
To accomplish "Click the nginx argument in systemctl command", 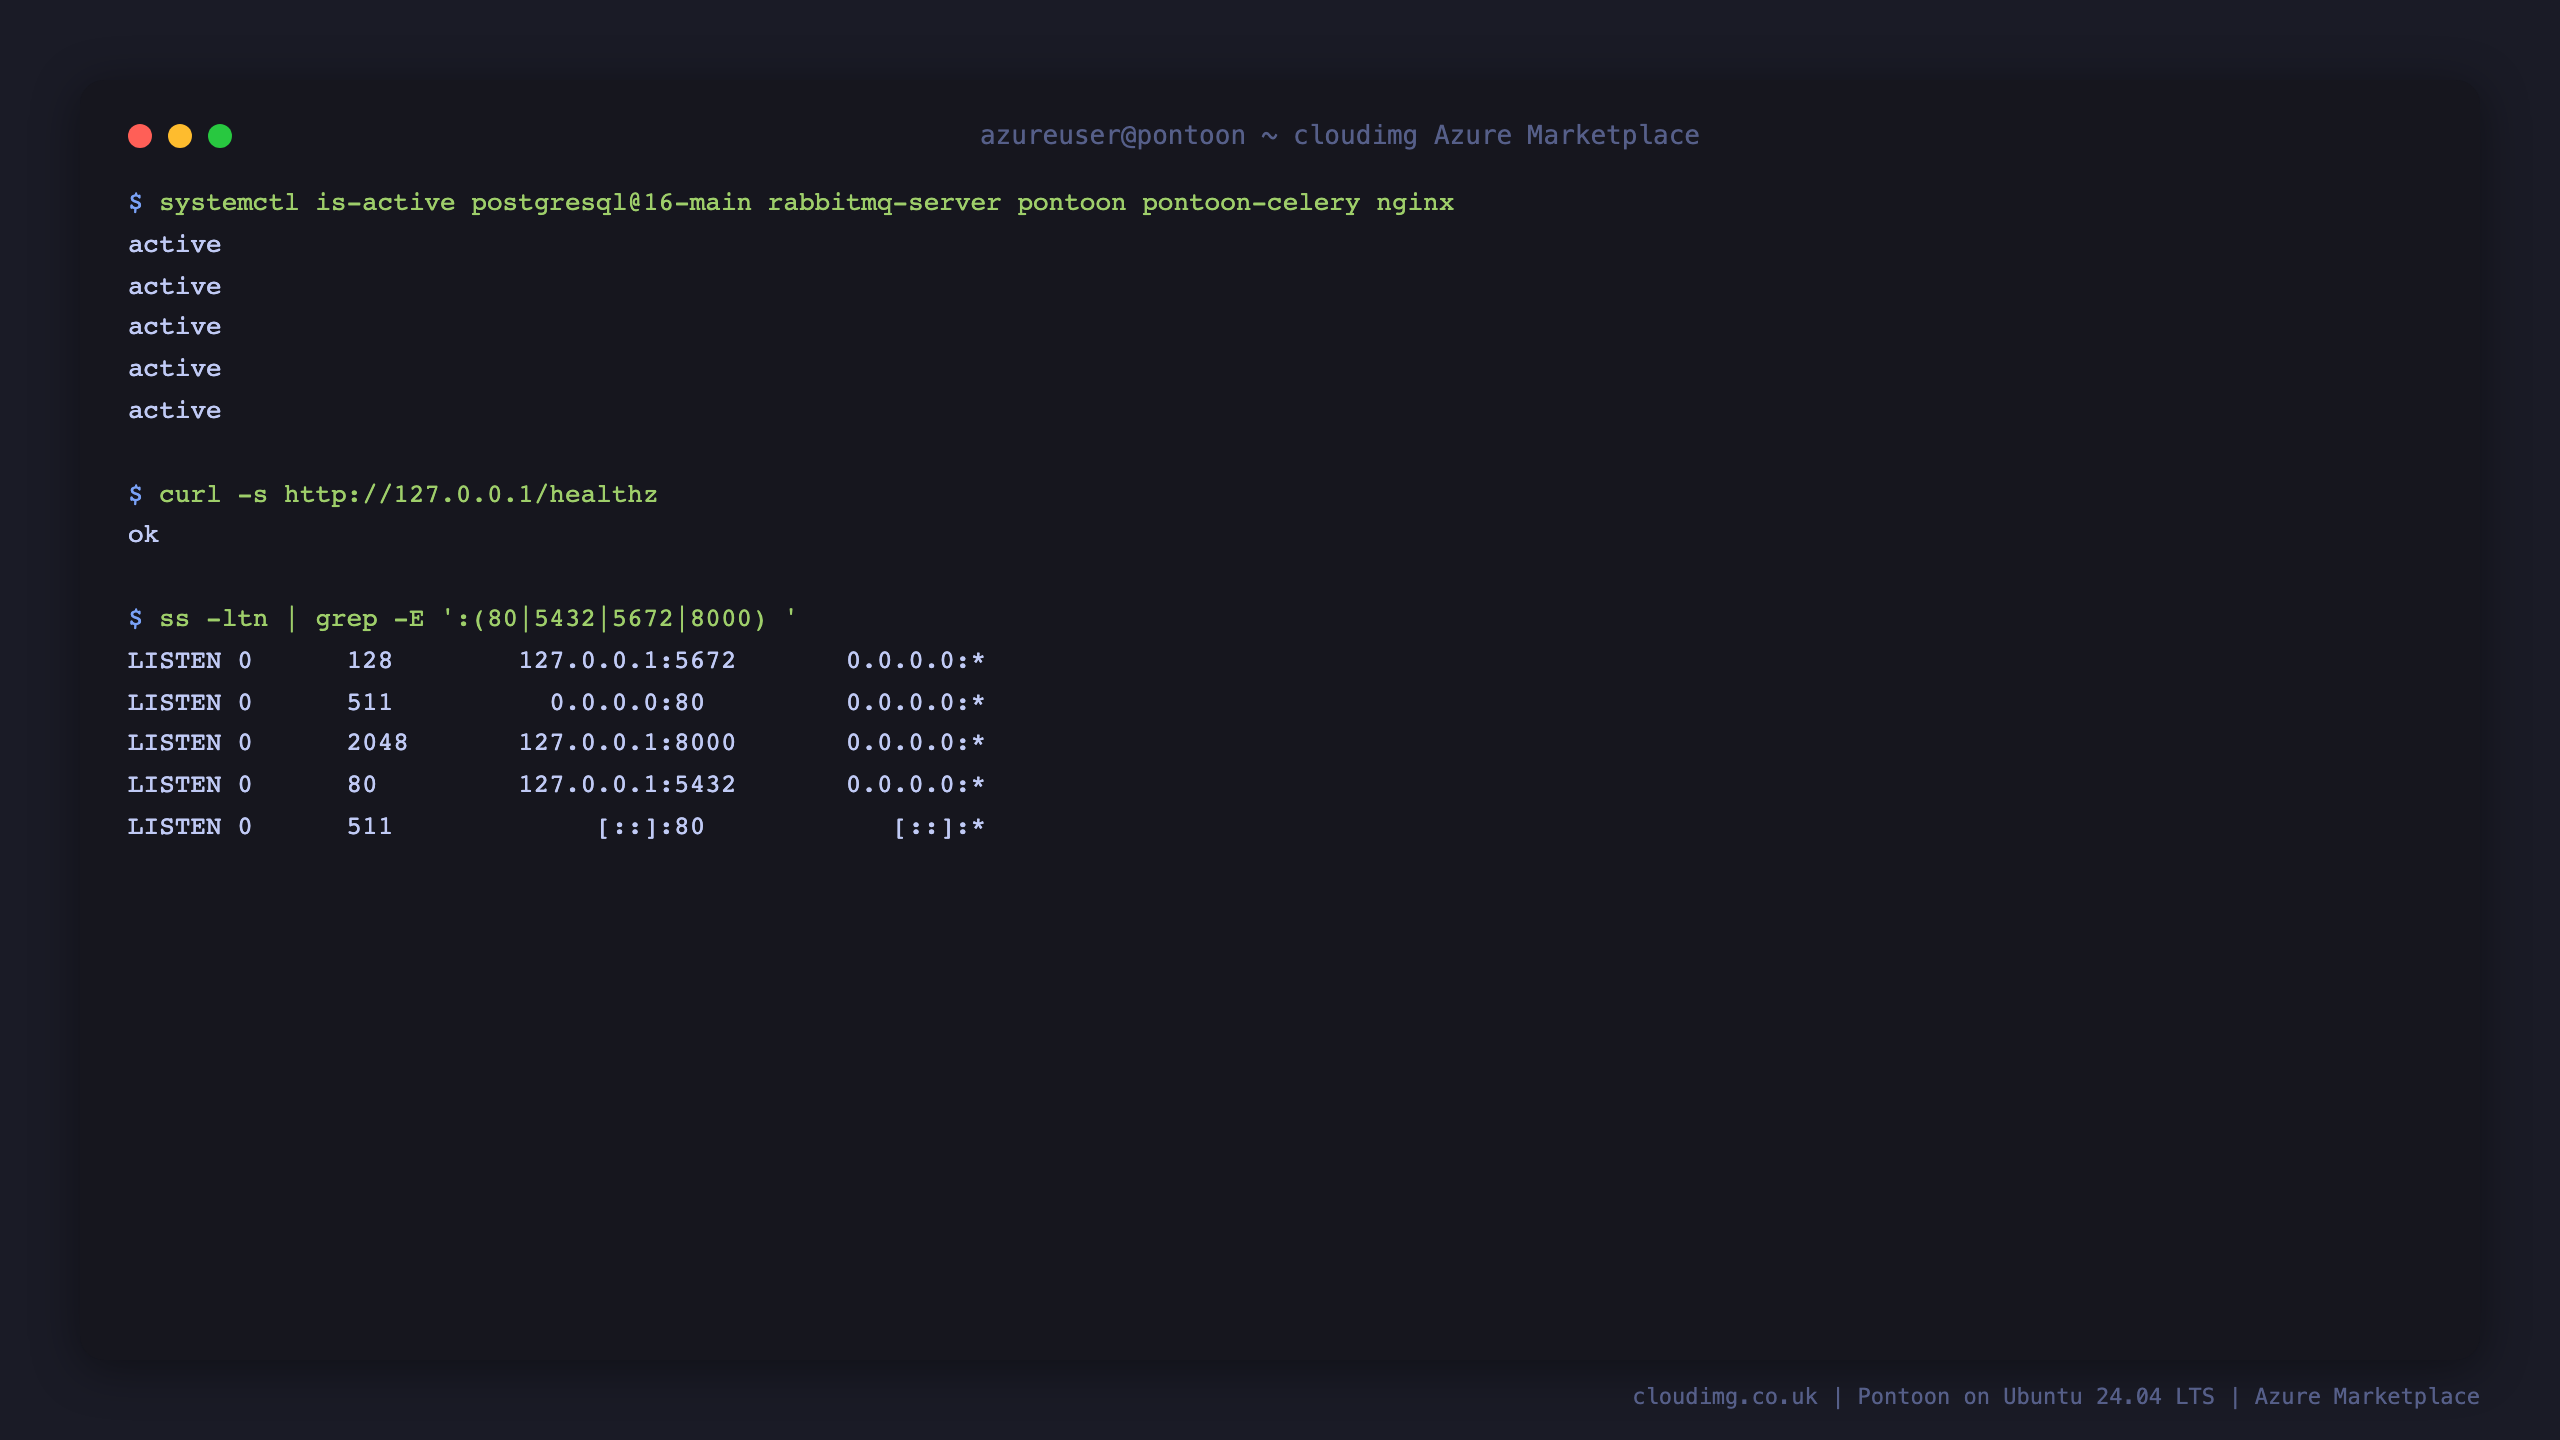I will click(1415, 203).
